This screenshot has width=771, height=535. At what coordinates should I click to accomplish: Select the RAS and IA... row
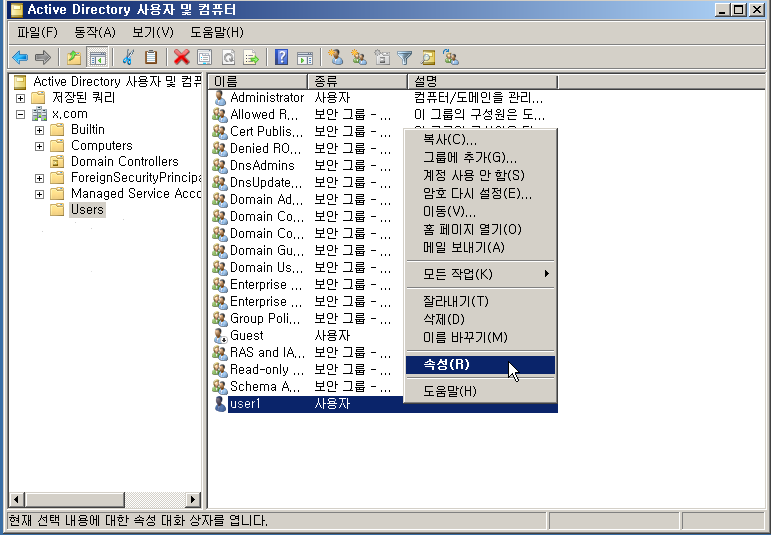306,353
